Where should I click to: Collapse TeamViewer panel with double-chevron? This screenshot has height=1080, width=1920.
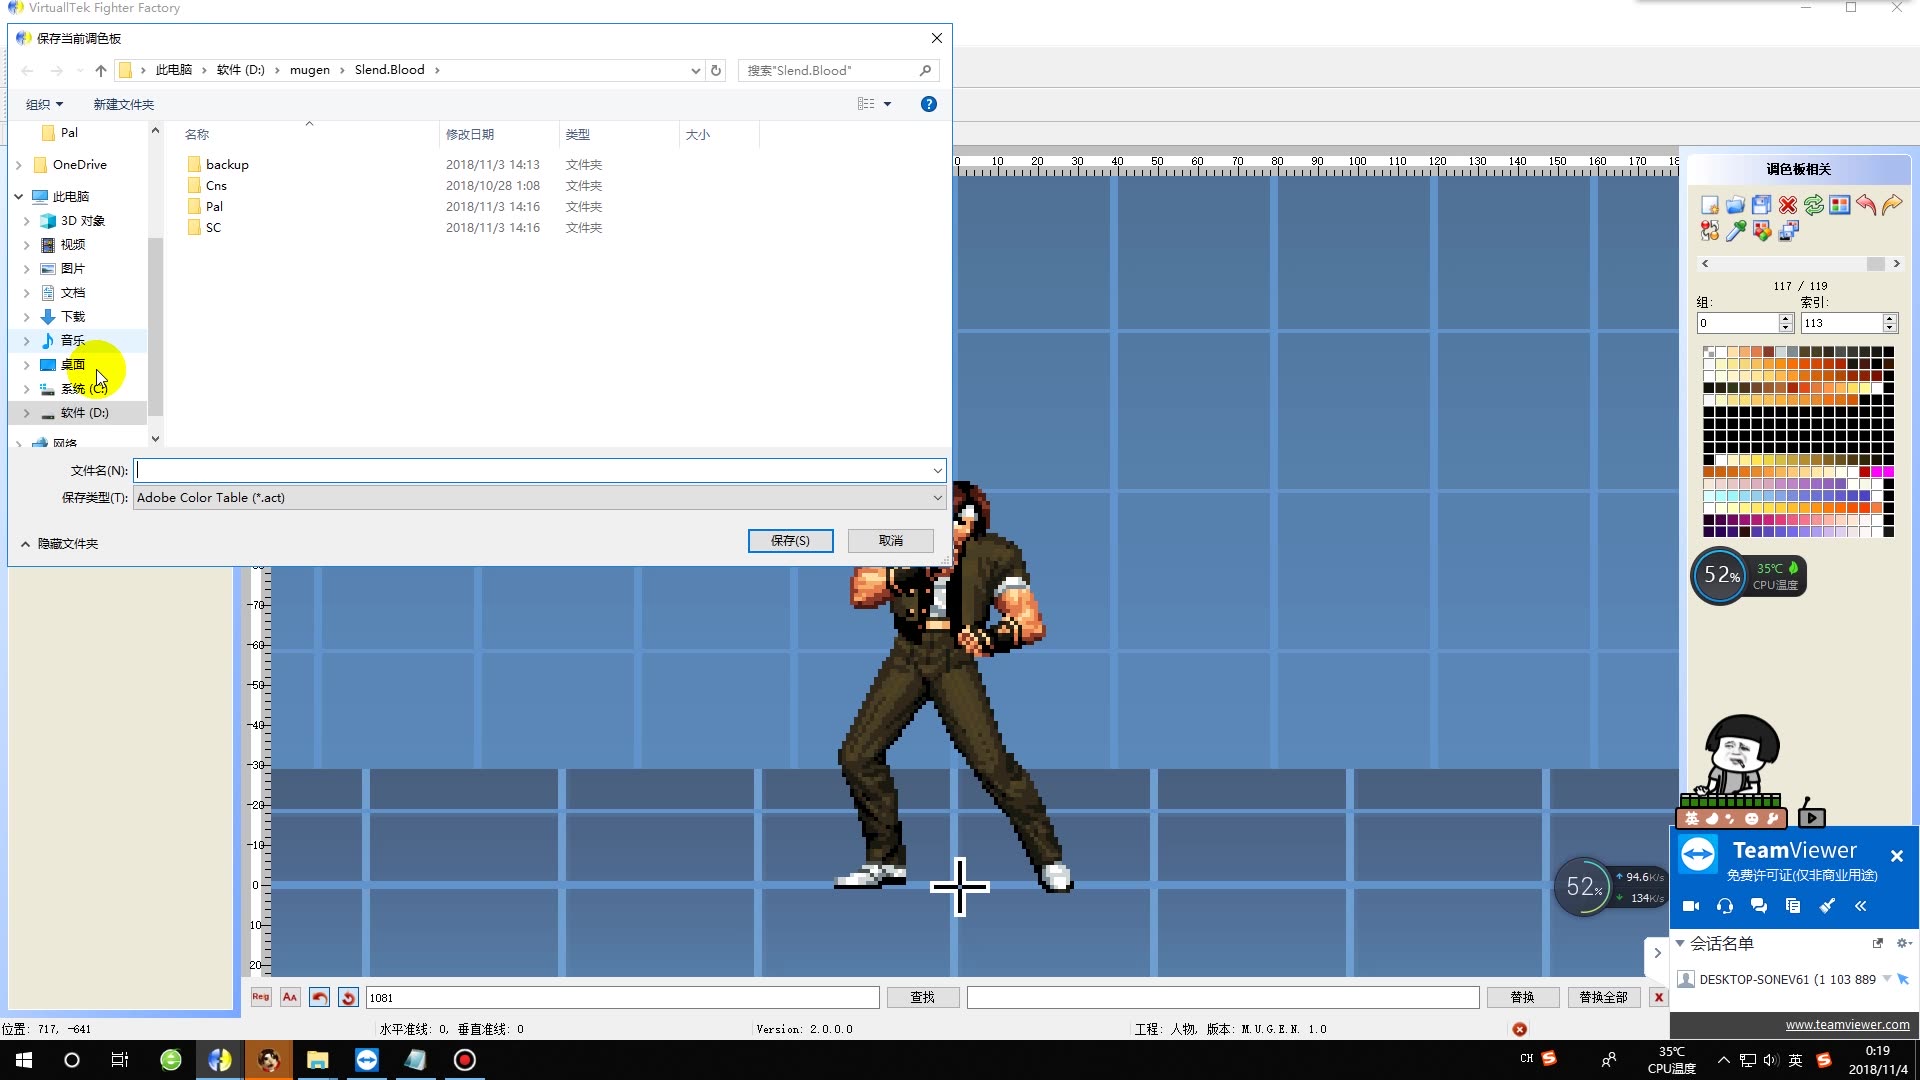coord(1861,906)
